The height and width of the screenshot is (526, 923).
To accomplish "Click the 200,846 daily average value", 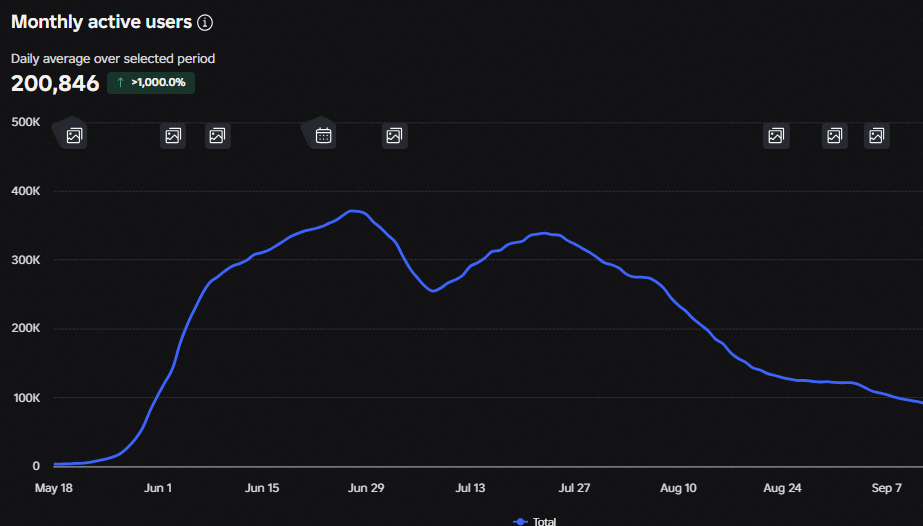I will point(55,83).
